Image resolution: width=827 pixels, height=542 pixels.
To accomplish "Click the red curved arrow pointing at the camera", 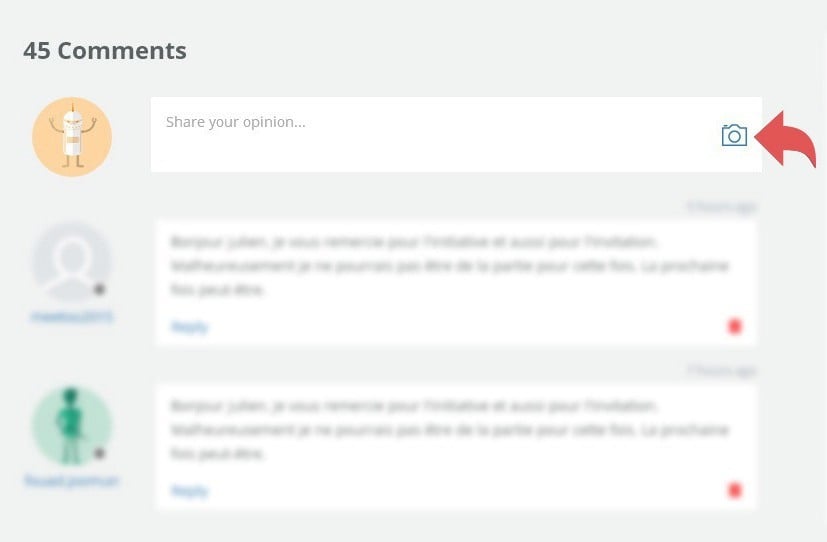I will point(787,141).
